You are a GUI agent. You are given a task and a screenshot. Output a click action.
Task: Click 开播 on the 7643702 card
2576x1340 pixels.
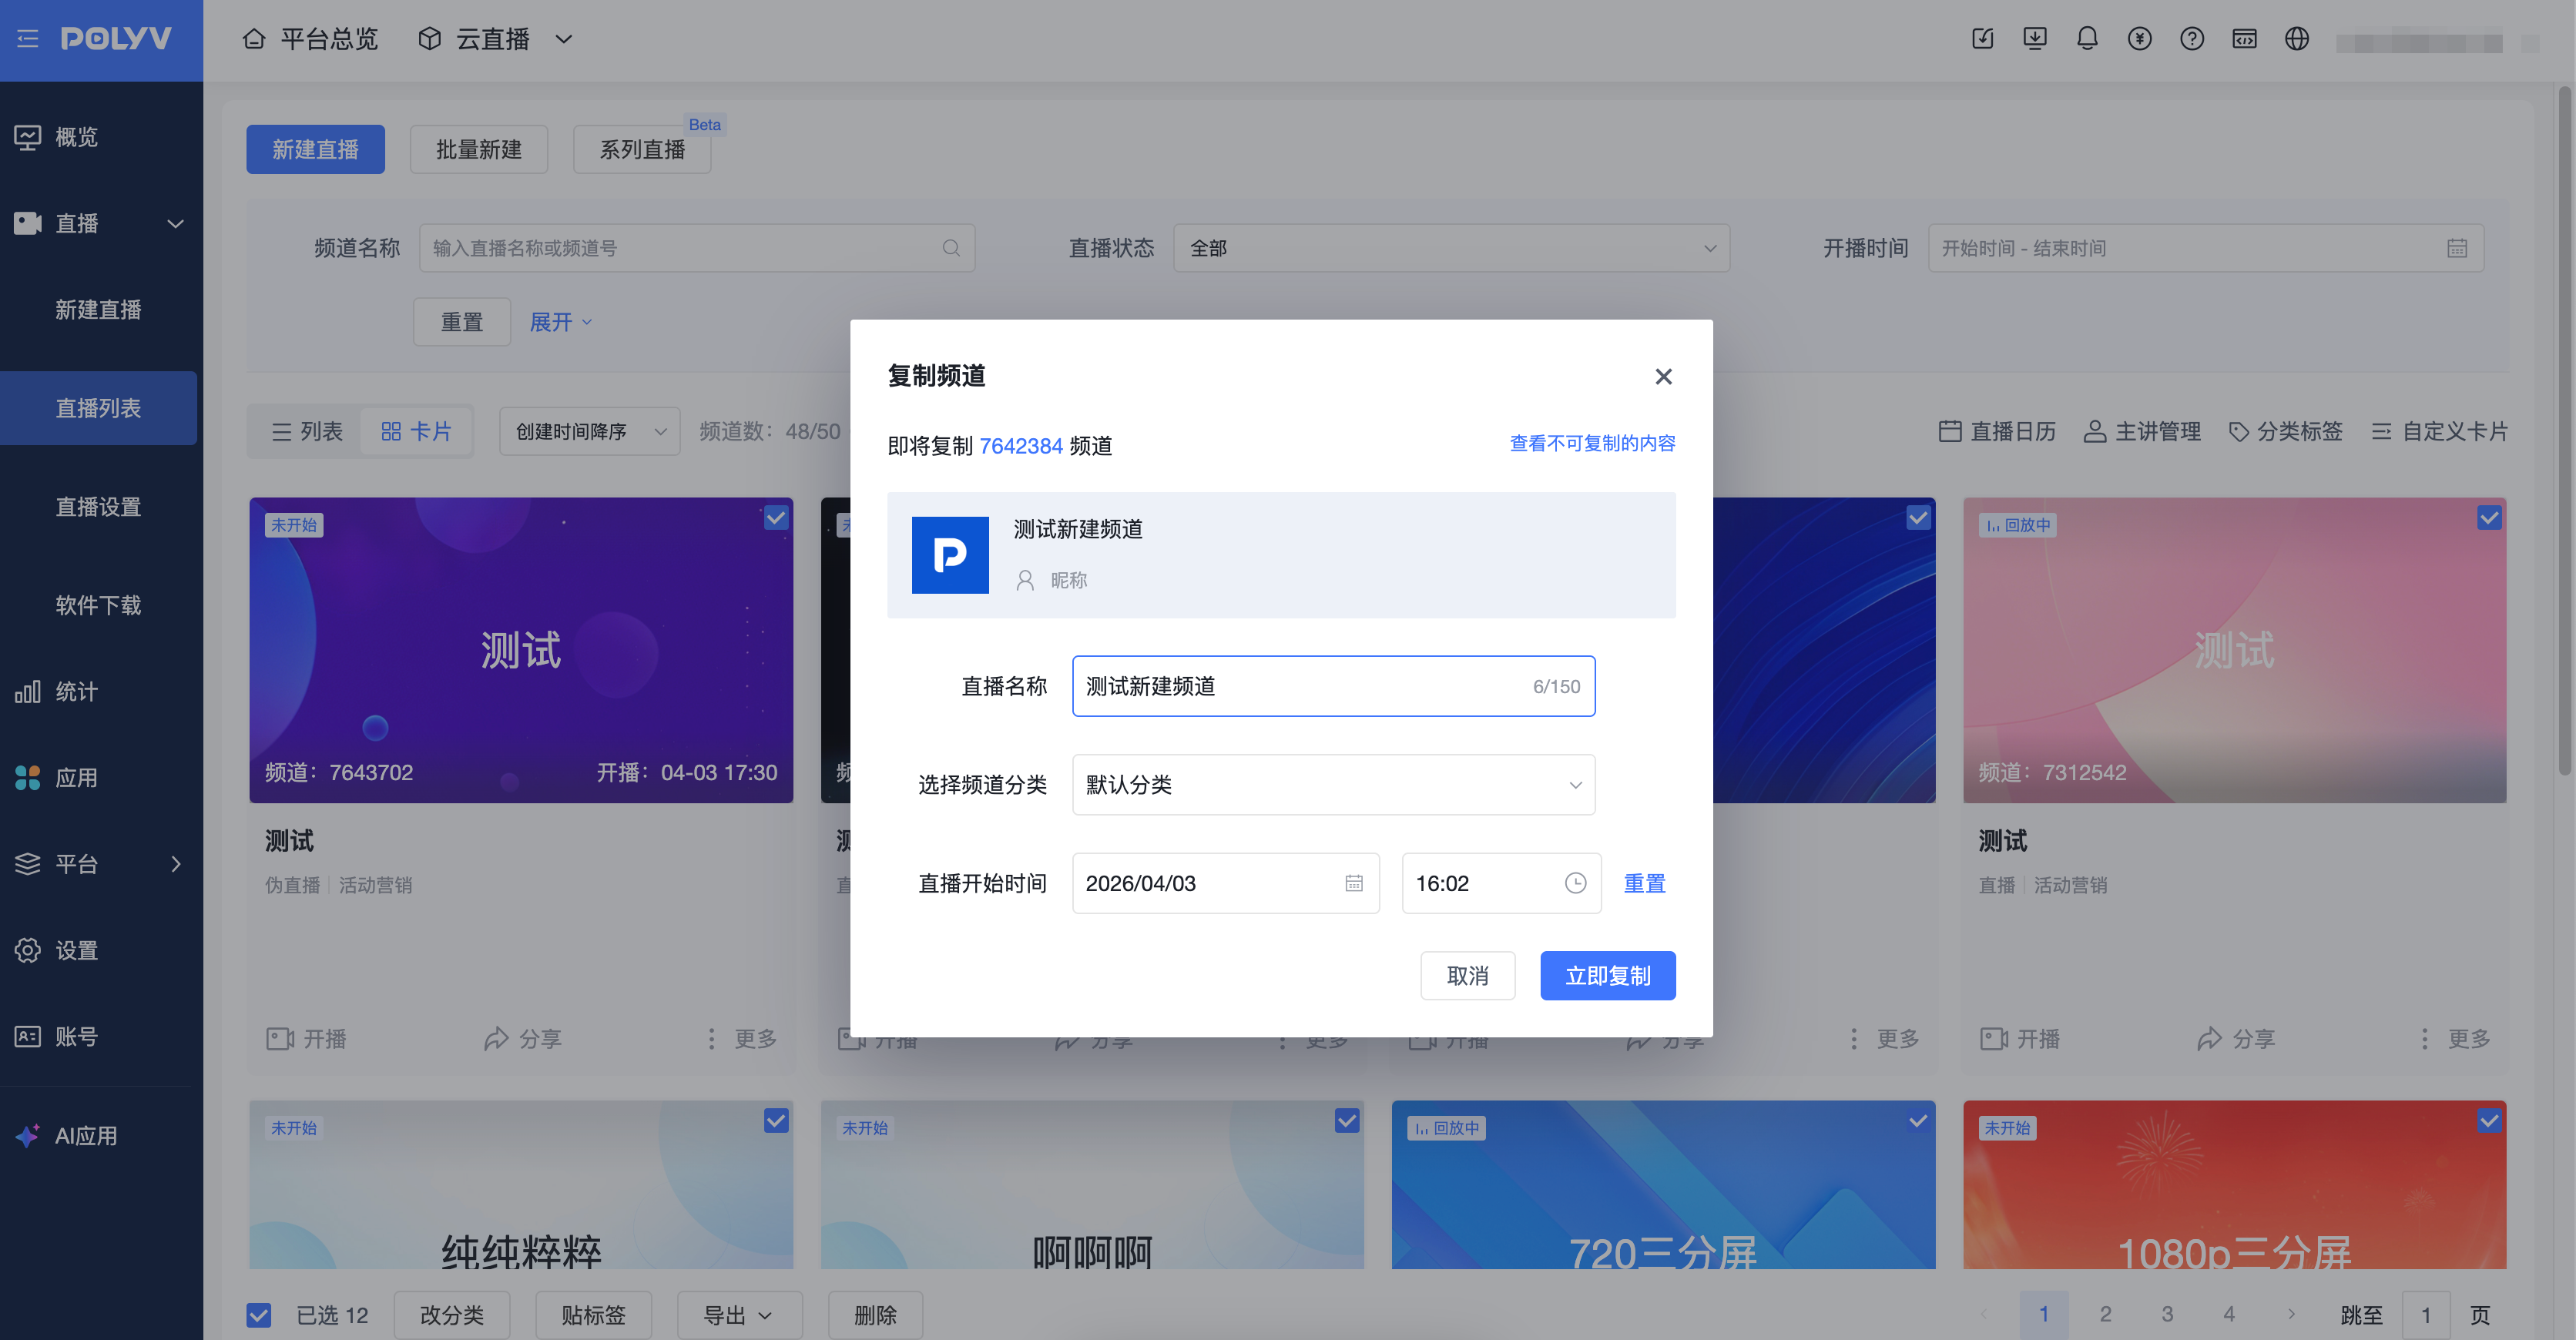(306, 1039)
